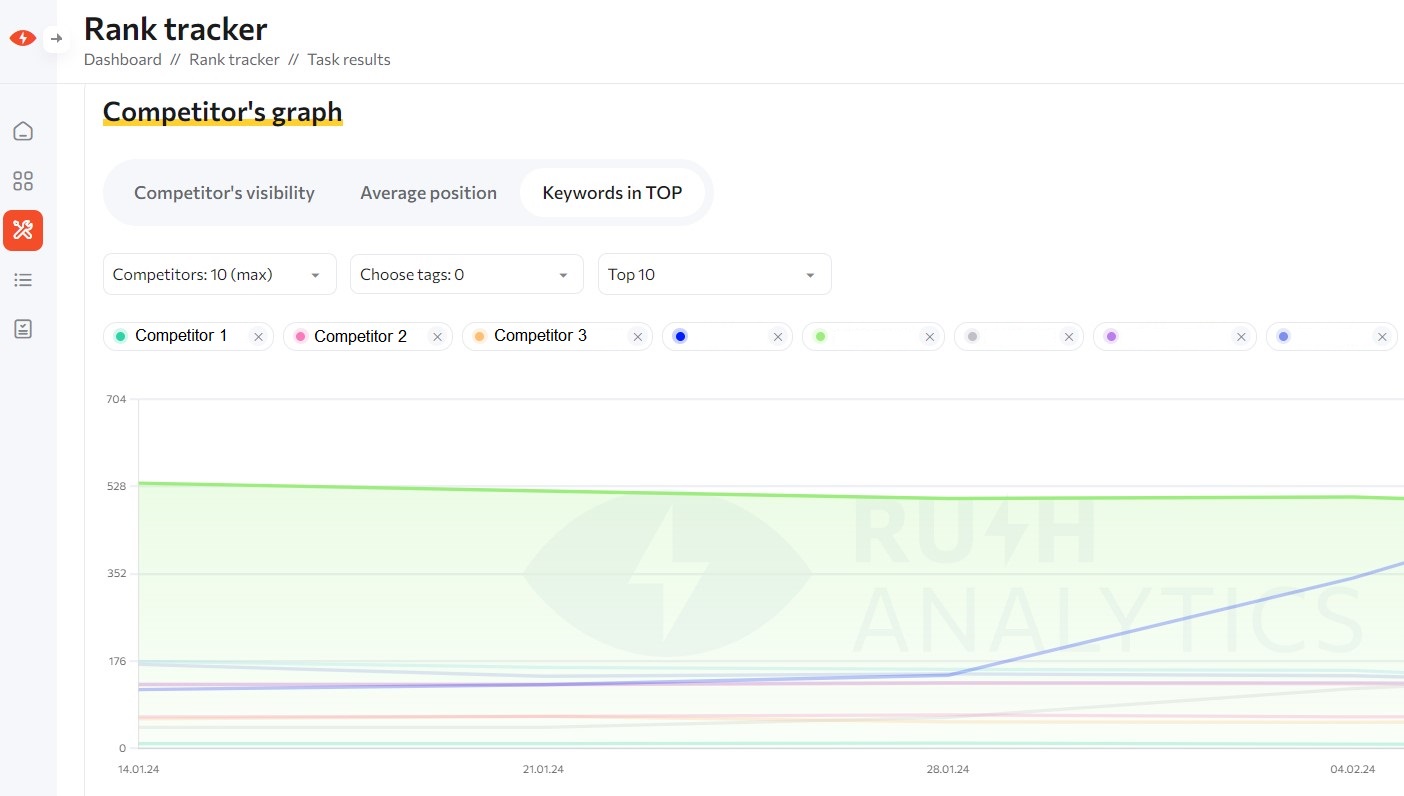Remove the gray dot competitor chip
Viewport: 1404px width, 796px height.
[1068, 337]
